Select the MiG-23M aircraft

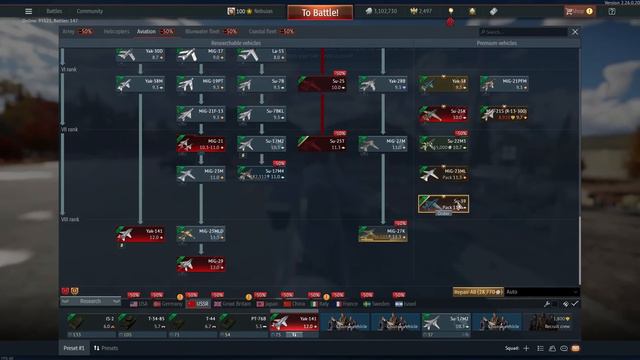pos(201,174)
